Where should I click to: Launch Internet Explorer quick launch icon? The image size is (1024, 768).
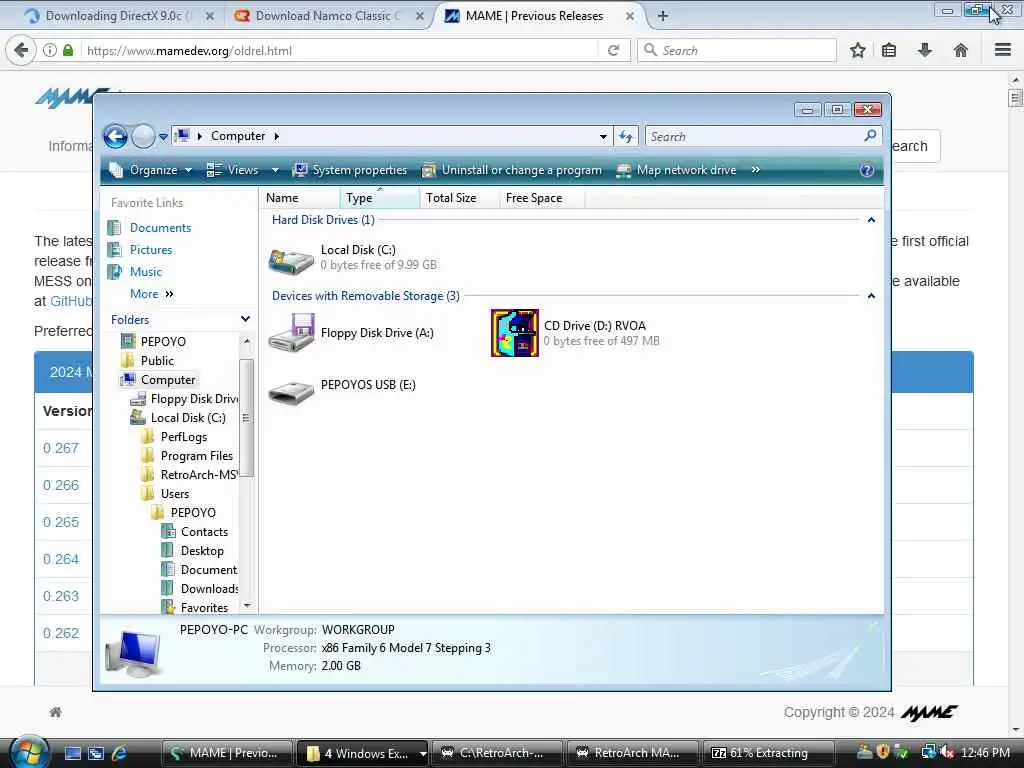click(119, 753)
